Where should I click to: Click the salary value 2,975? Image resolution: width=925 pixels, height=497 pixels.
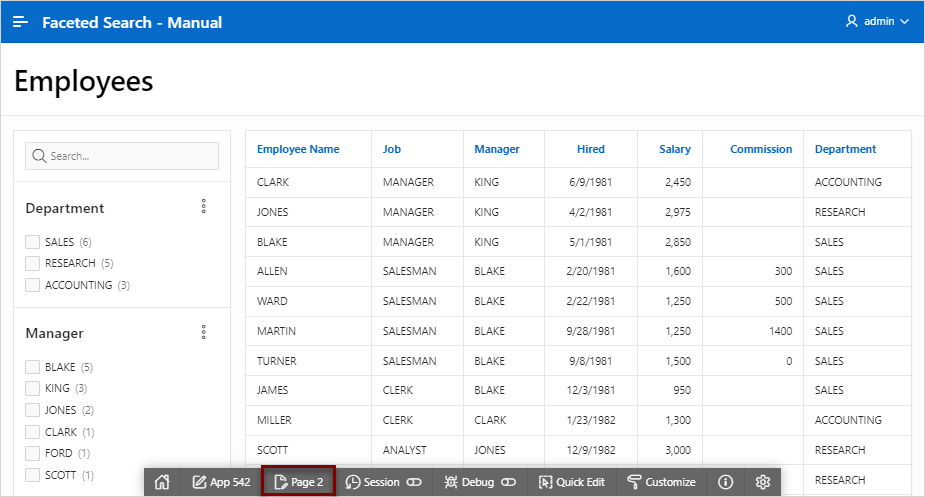678,212
